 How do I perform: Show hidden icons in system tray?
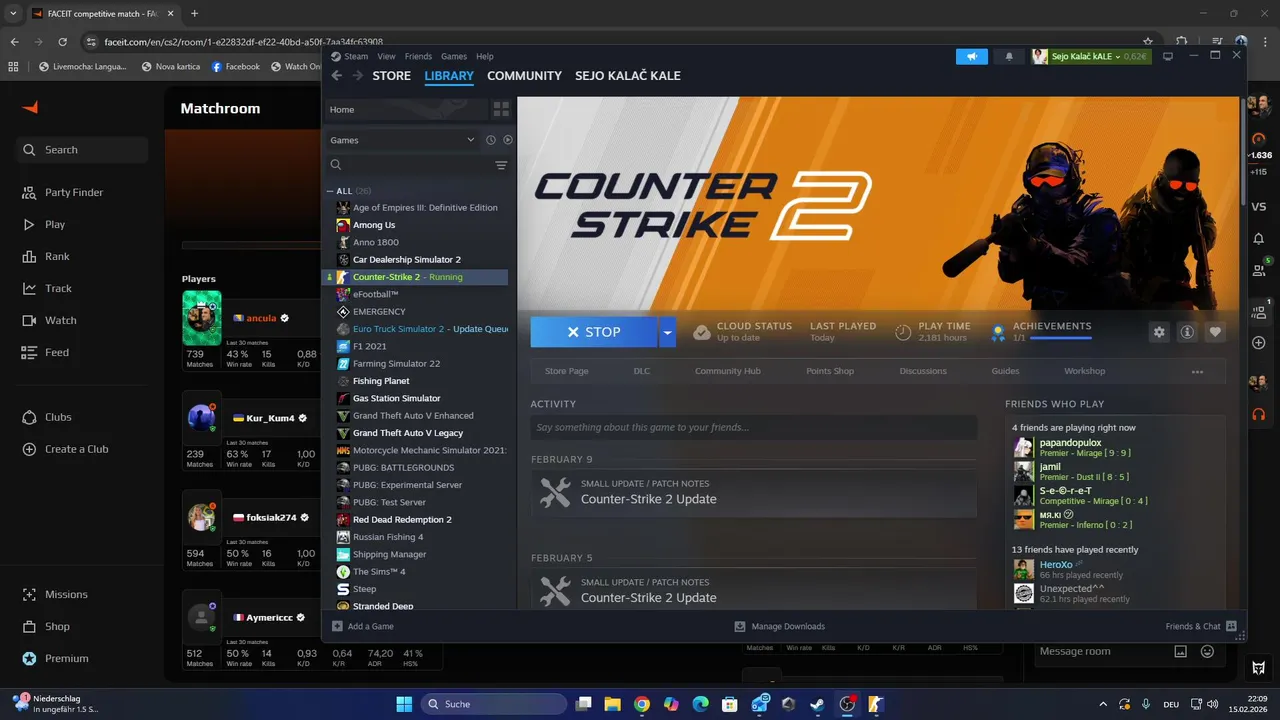(1103, 704)
